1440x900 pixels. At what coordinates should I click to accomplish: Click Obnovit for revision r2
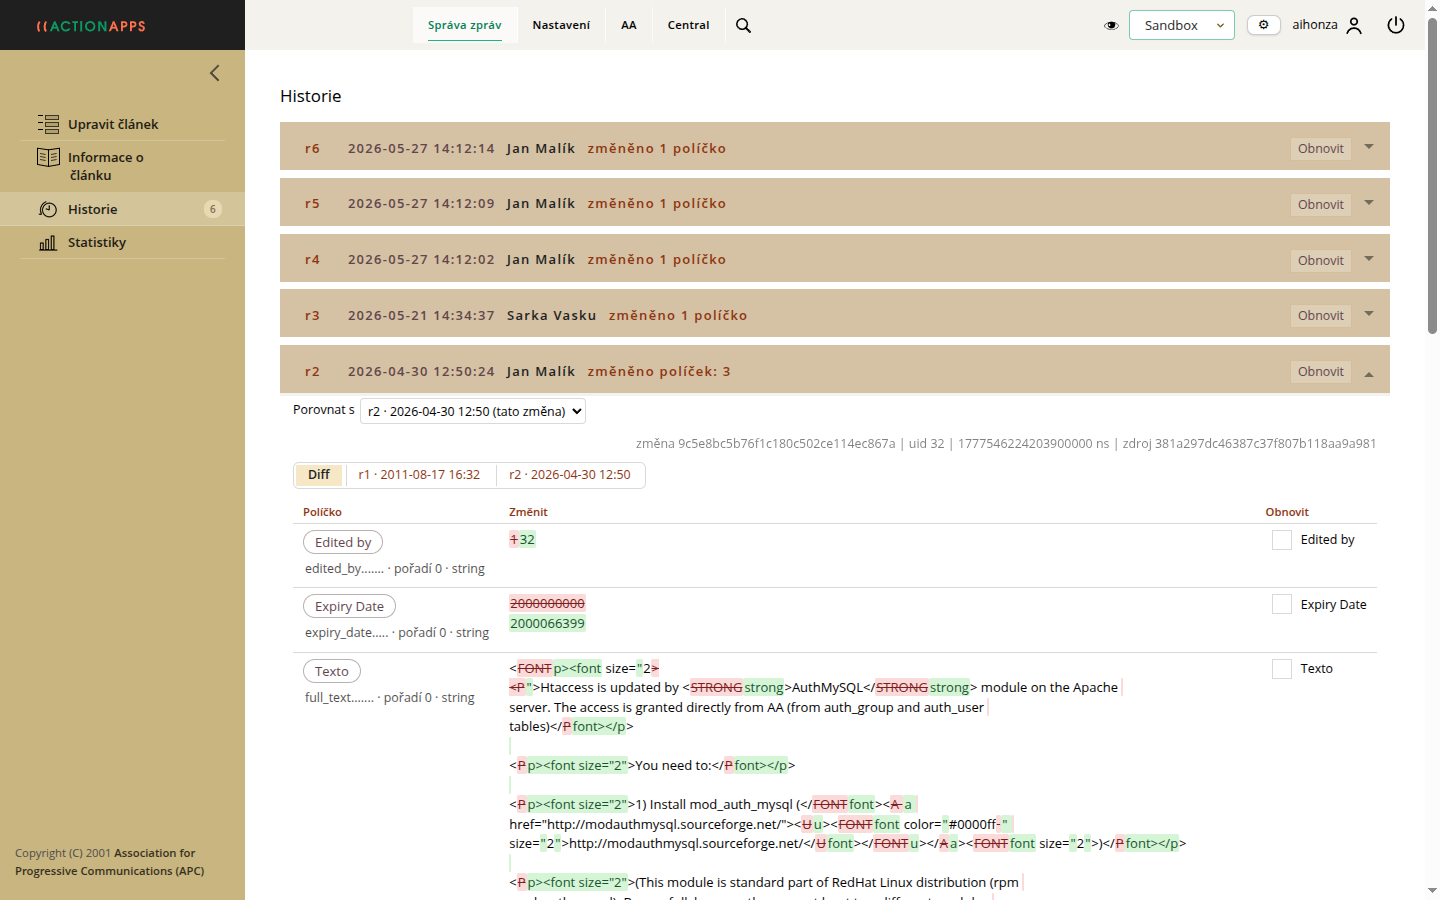pos(1321,372)
